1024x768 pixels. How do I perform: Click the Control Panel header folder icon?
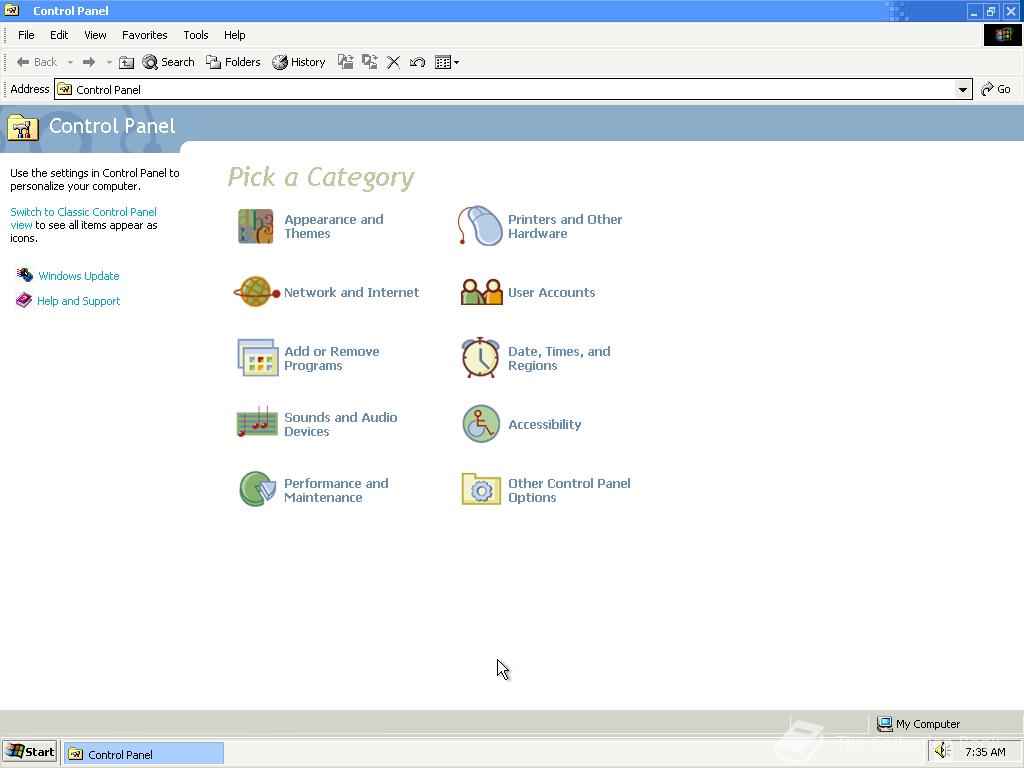point(23,127)
